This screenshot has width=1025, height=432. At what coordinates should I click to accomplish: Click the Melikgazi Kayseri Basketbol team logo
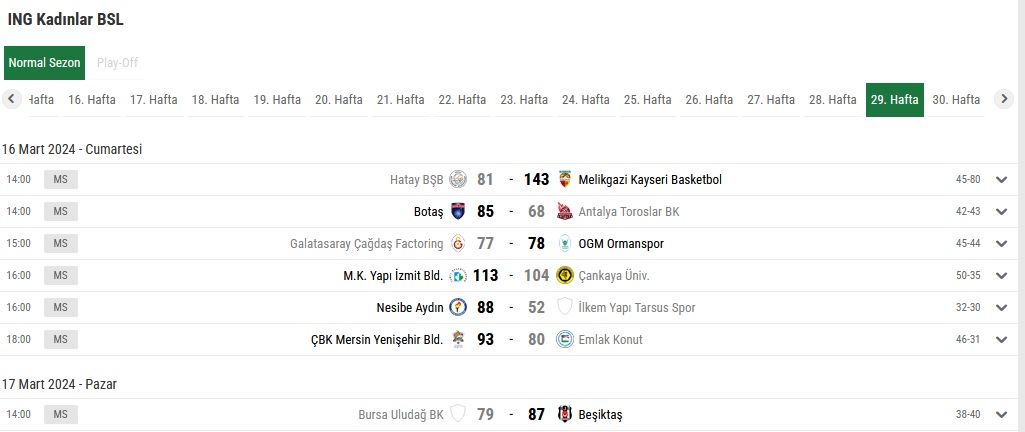click(x=564, y=180)
